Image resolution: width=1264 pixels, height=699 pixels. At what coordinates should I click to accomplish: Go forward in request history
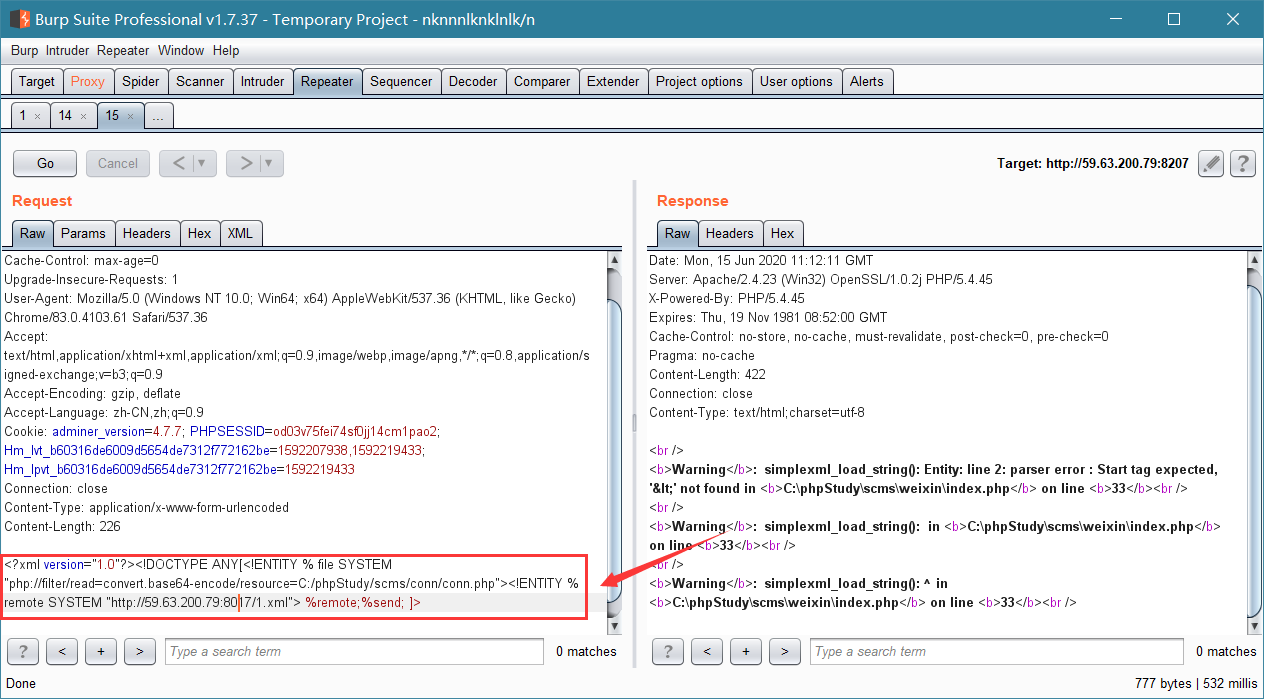pos(244,163)
